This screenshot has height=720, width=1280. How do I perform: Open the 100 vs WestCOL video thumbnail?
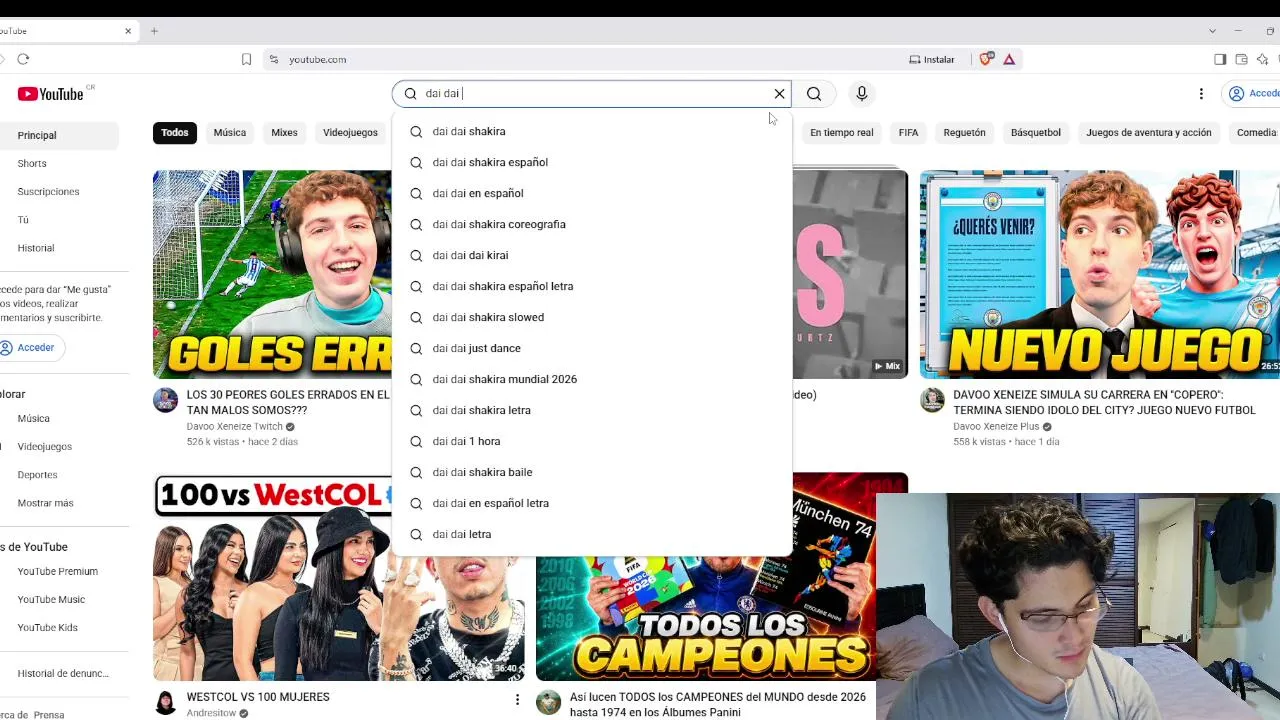click(x=338, y=577)
